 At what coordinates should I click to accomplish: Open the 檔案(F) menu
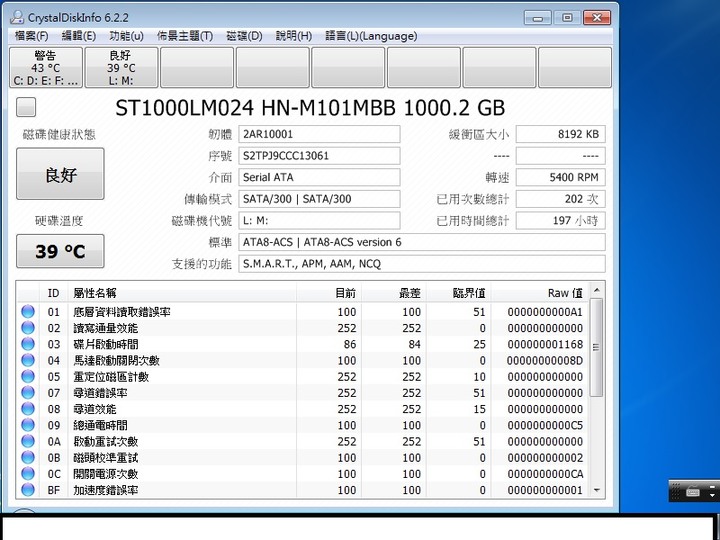pos(31,36)
